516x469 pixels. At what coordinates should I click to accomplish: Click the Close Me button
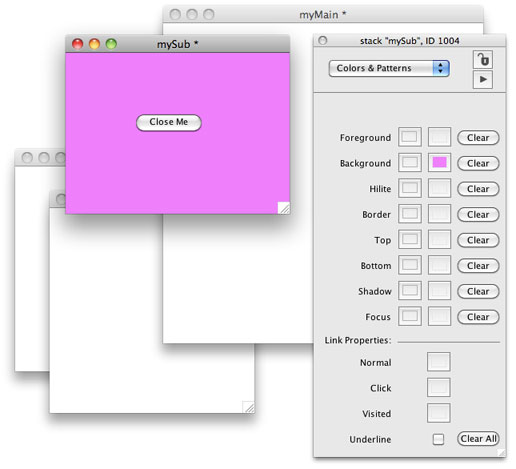click(x=169, y=122)
